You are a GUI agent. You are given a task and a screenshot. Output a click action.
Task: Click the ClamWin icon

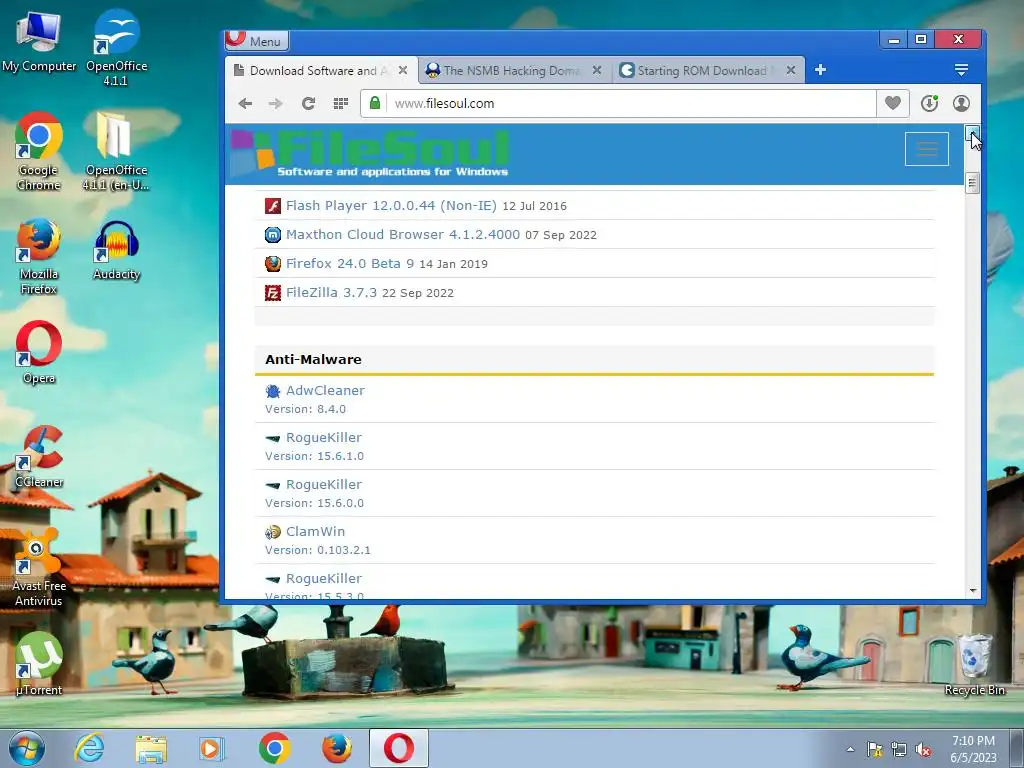272,532
